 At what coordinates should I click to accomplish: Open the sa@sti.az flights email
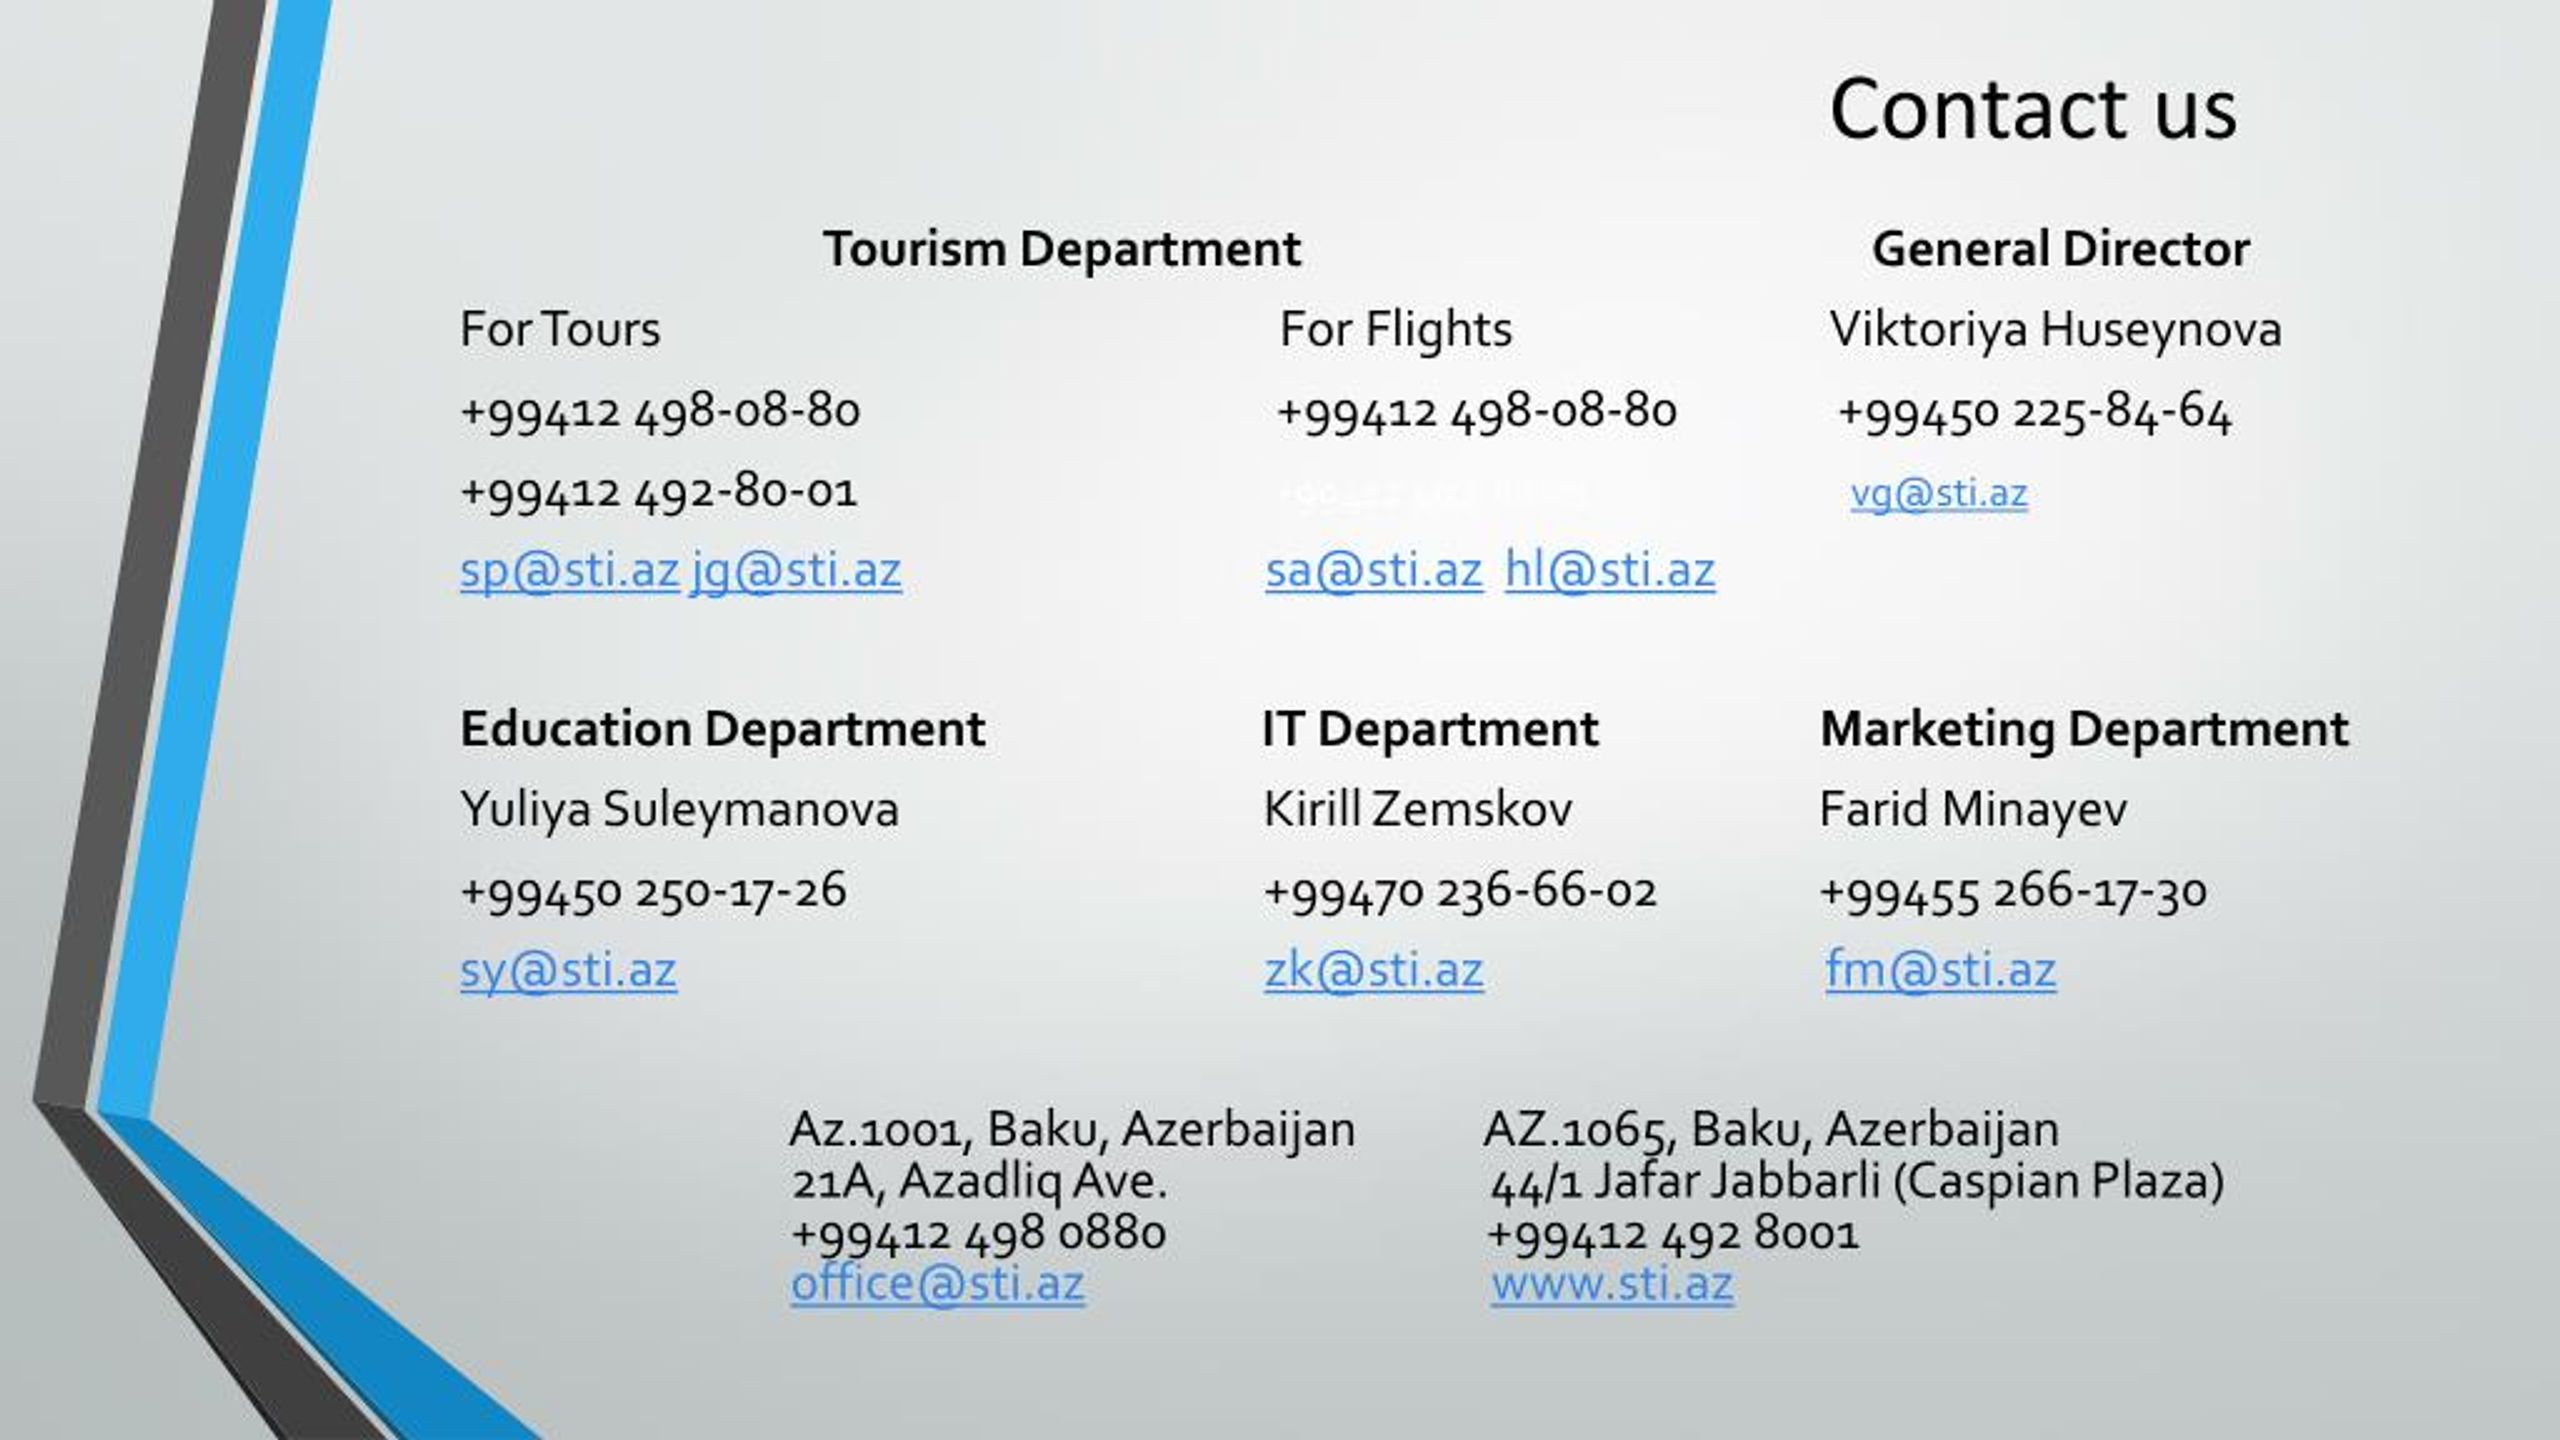[1374, 571]
